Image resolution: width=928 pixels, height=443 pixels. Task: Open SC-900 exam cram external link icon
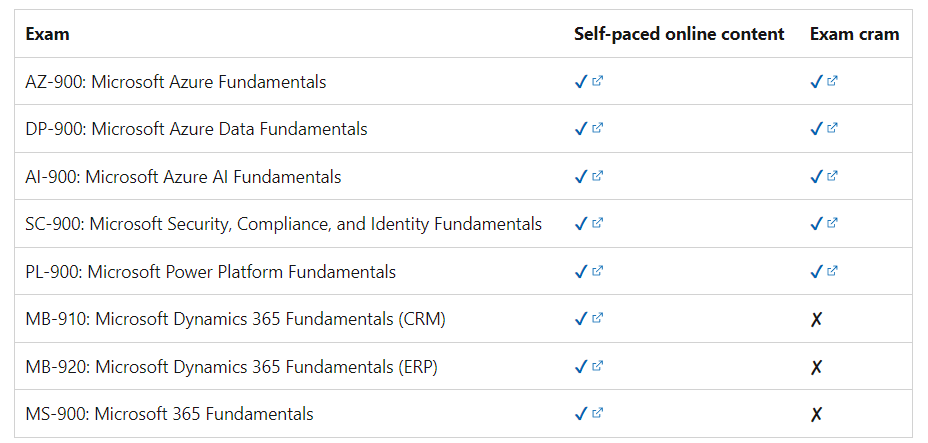coord(833,224)
